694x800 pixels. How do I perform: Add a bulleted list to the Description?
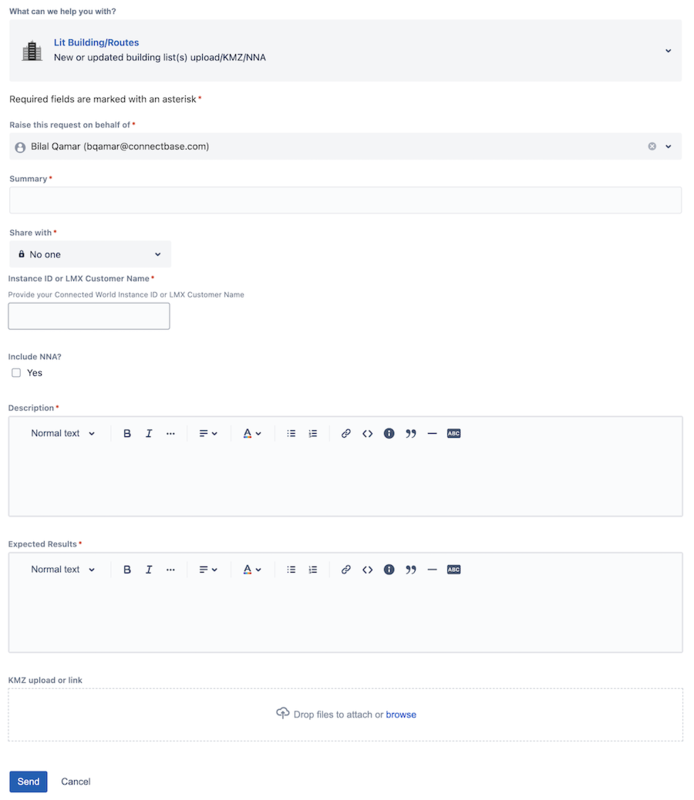pyautogui.click(x=292, y=433)
